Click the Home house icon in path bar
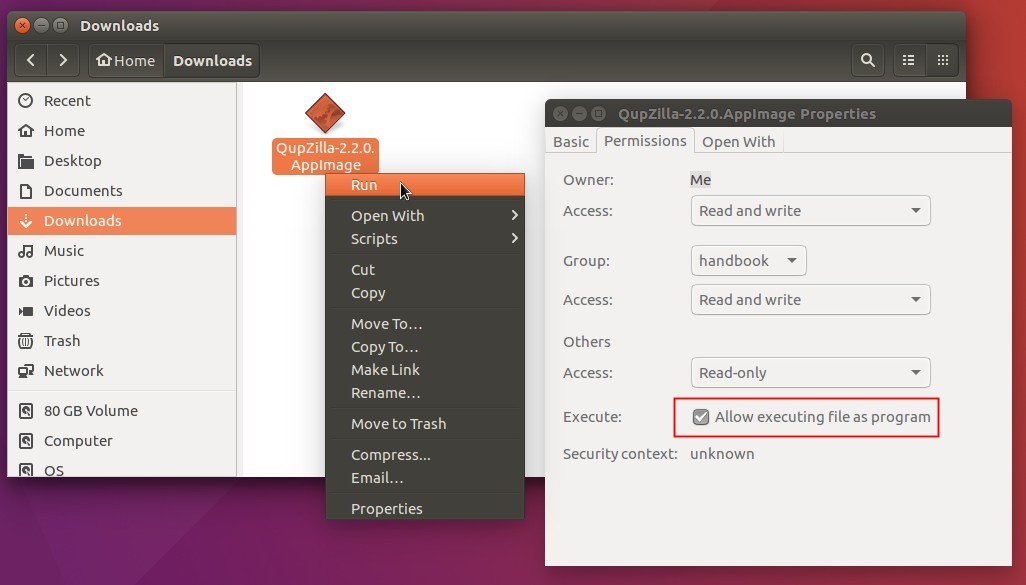Image resolution: width=1026 pixels, height=585 pixels. [103, 60]
